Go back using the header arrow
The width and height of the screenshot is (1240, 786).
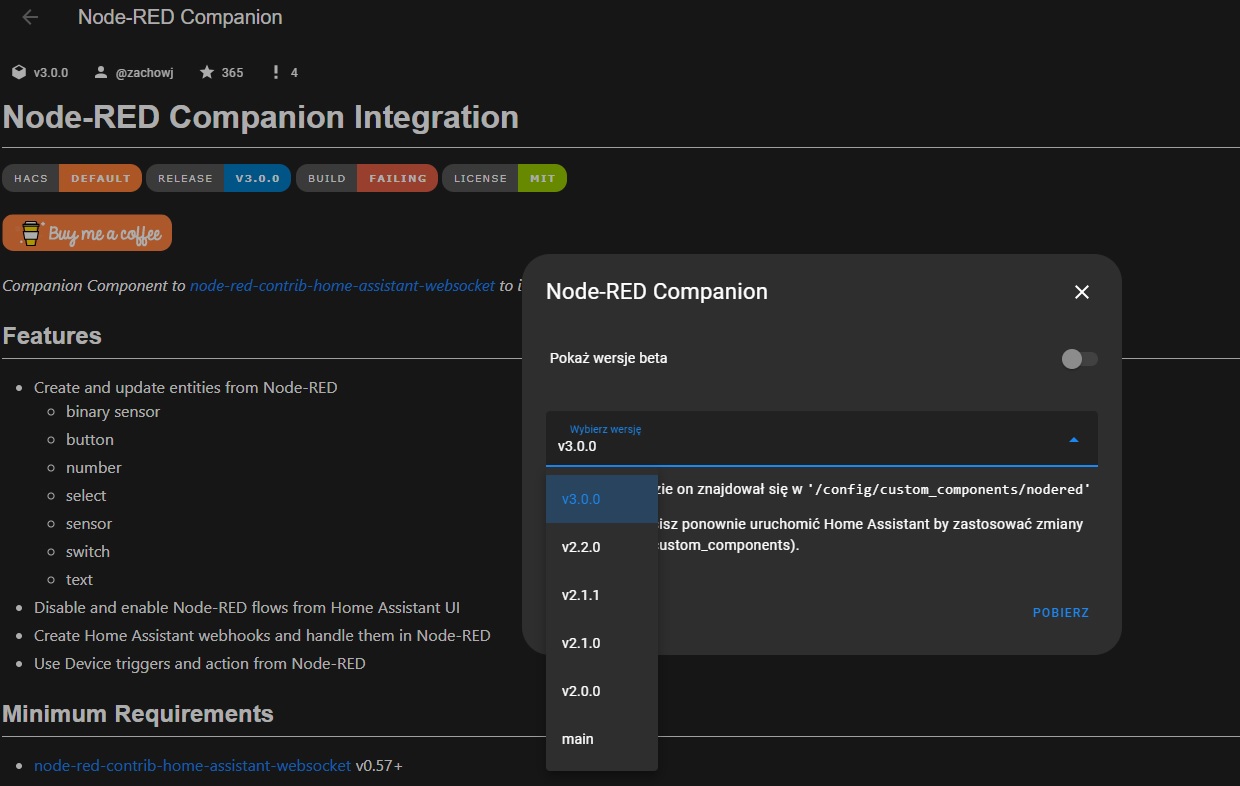(30, 17)
